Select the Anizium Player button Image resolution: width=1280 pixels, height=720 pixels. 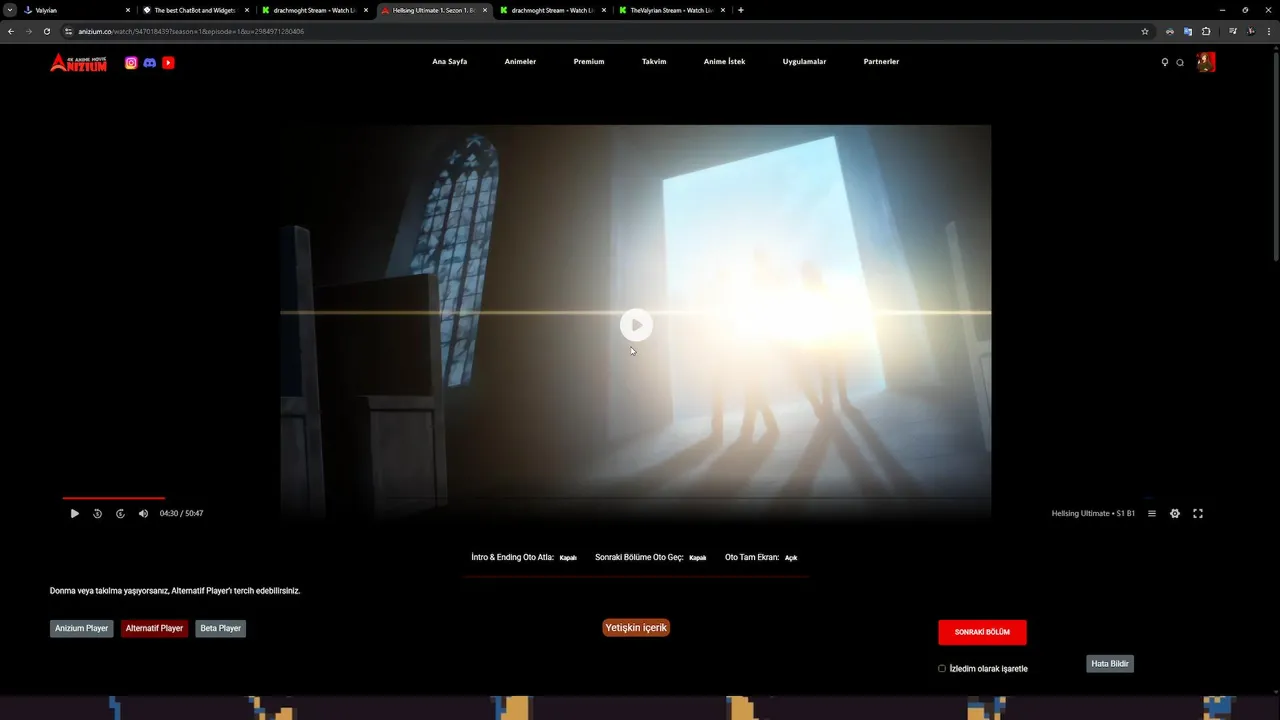point(82,629)
